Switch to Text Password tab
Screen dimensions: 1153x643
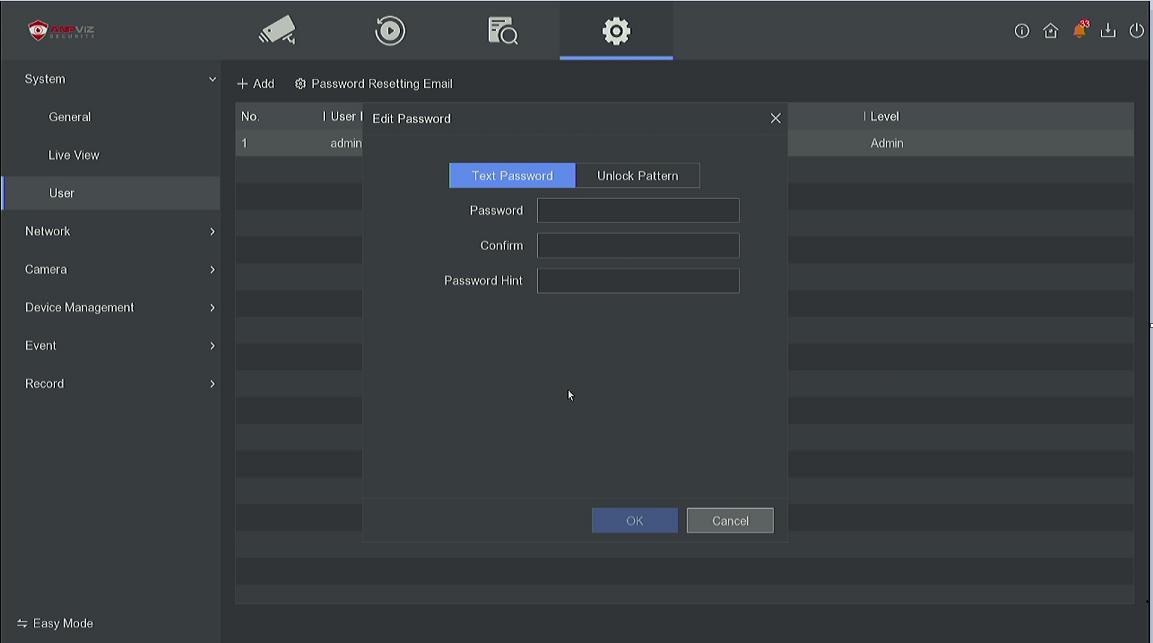512,176
